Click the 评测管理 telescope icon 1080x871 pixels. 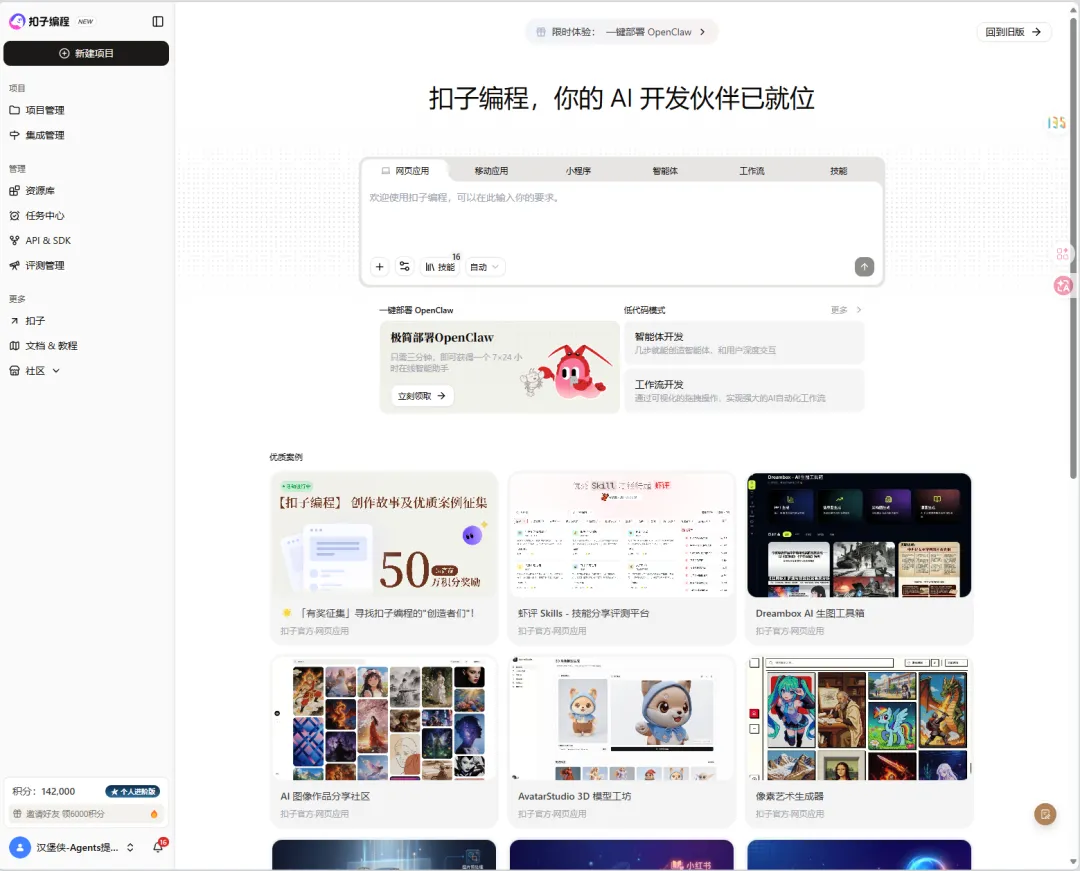tap(14, 265)
